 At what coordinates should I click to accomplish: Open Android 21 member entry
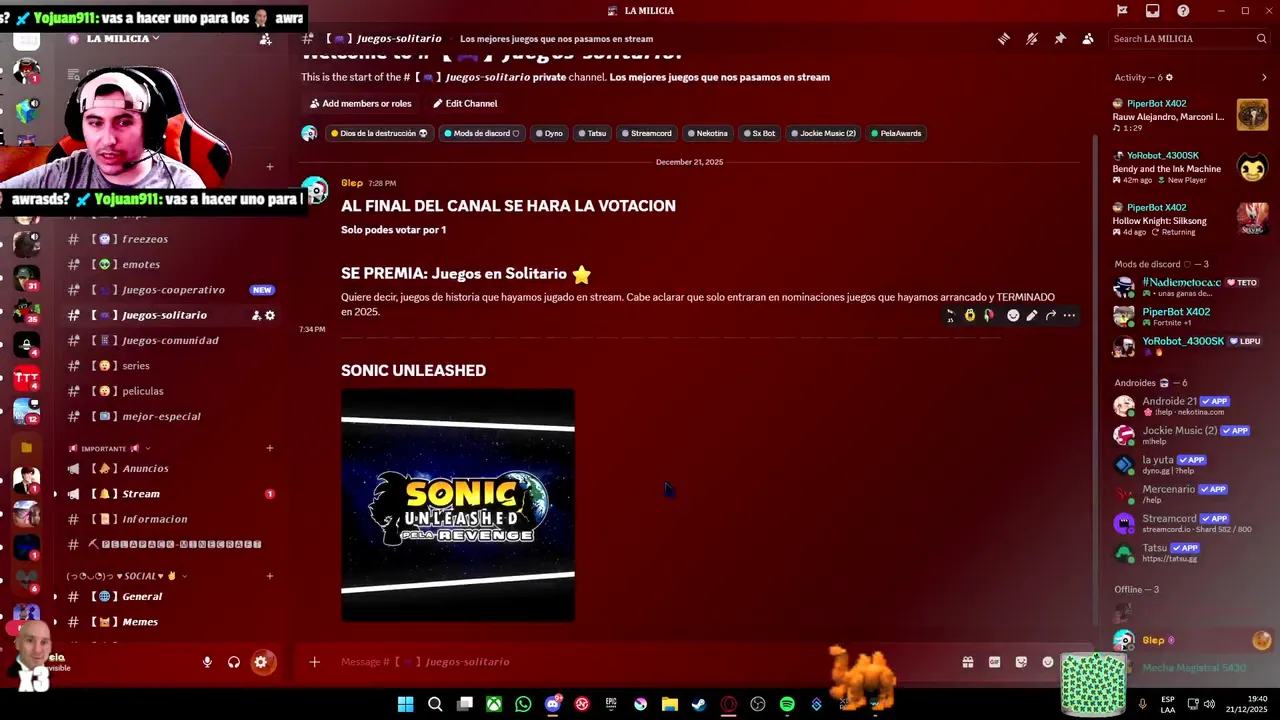[1190, 406]
